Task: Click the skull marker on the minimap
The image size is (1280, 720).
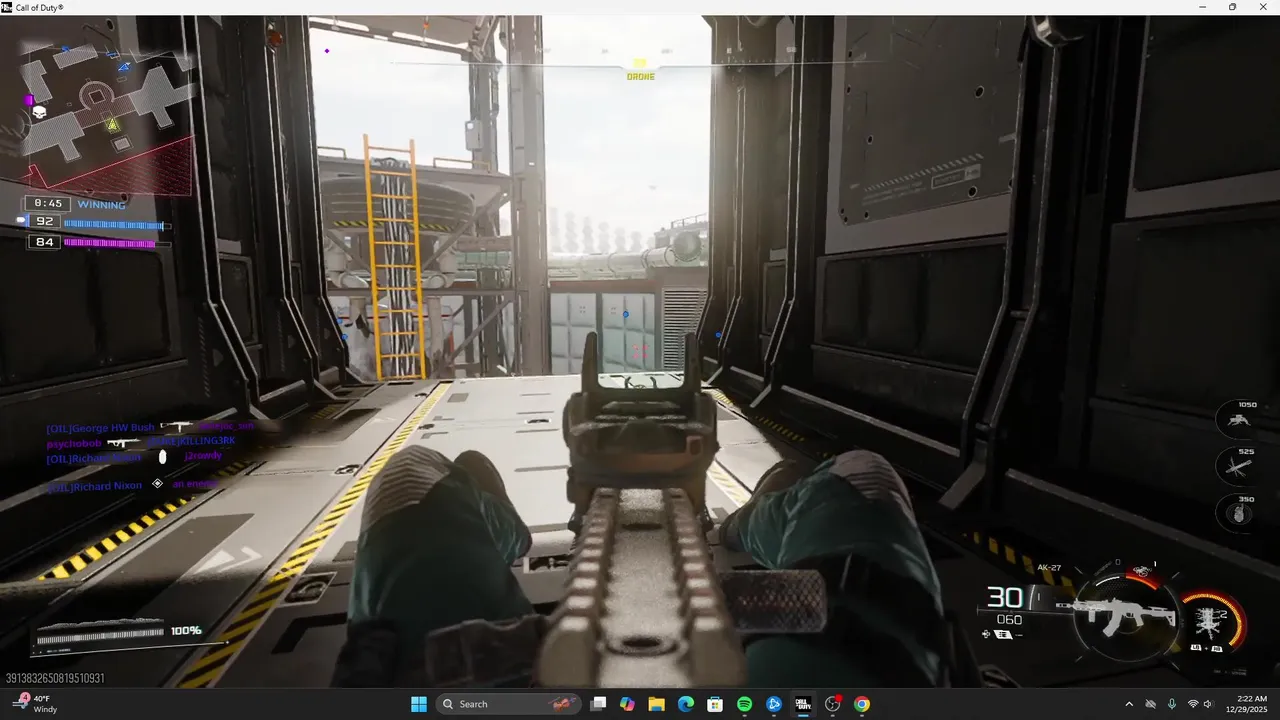Action: point(39,113)
